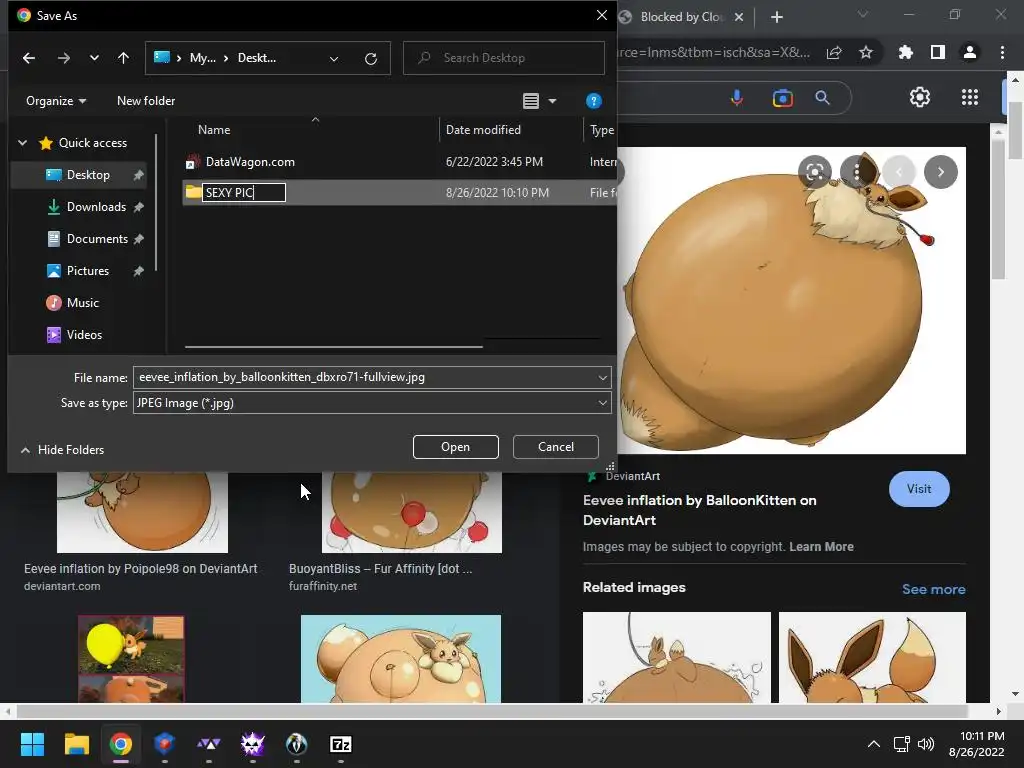Toggle Chrome side panel

[x=938, y=53]
